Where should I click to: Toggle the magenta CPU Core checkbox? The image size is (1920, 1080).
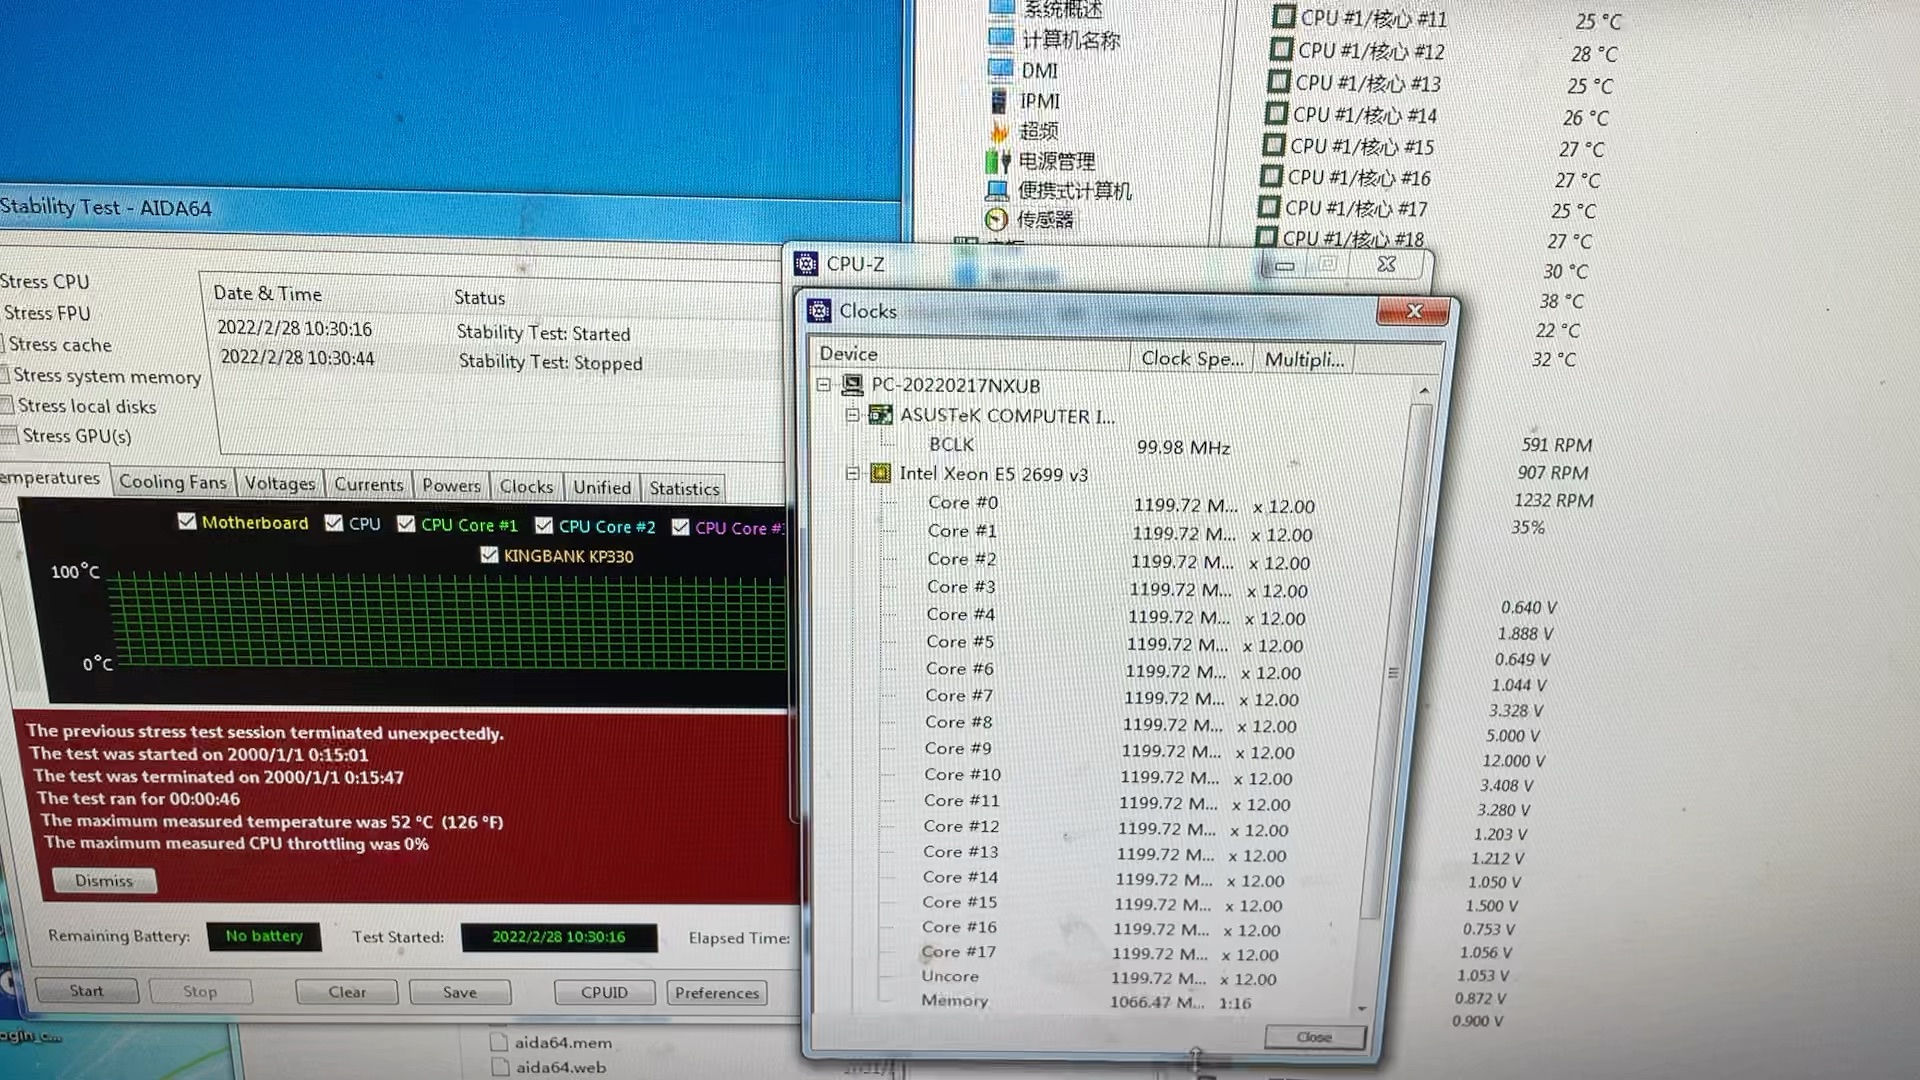[681, 527]
